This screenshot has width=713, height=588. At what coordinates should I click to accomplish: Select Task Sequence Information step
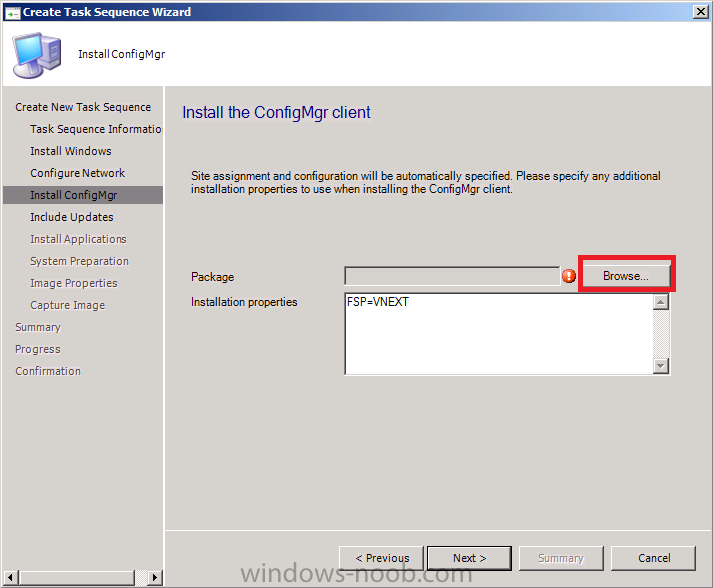96,129
